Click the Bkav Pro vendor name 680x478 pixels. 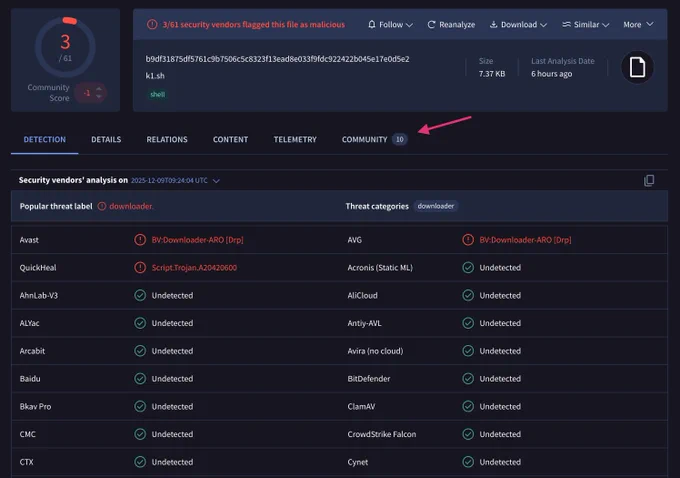pyautogui.click(x=35, y=406)
